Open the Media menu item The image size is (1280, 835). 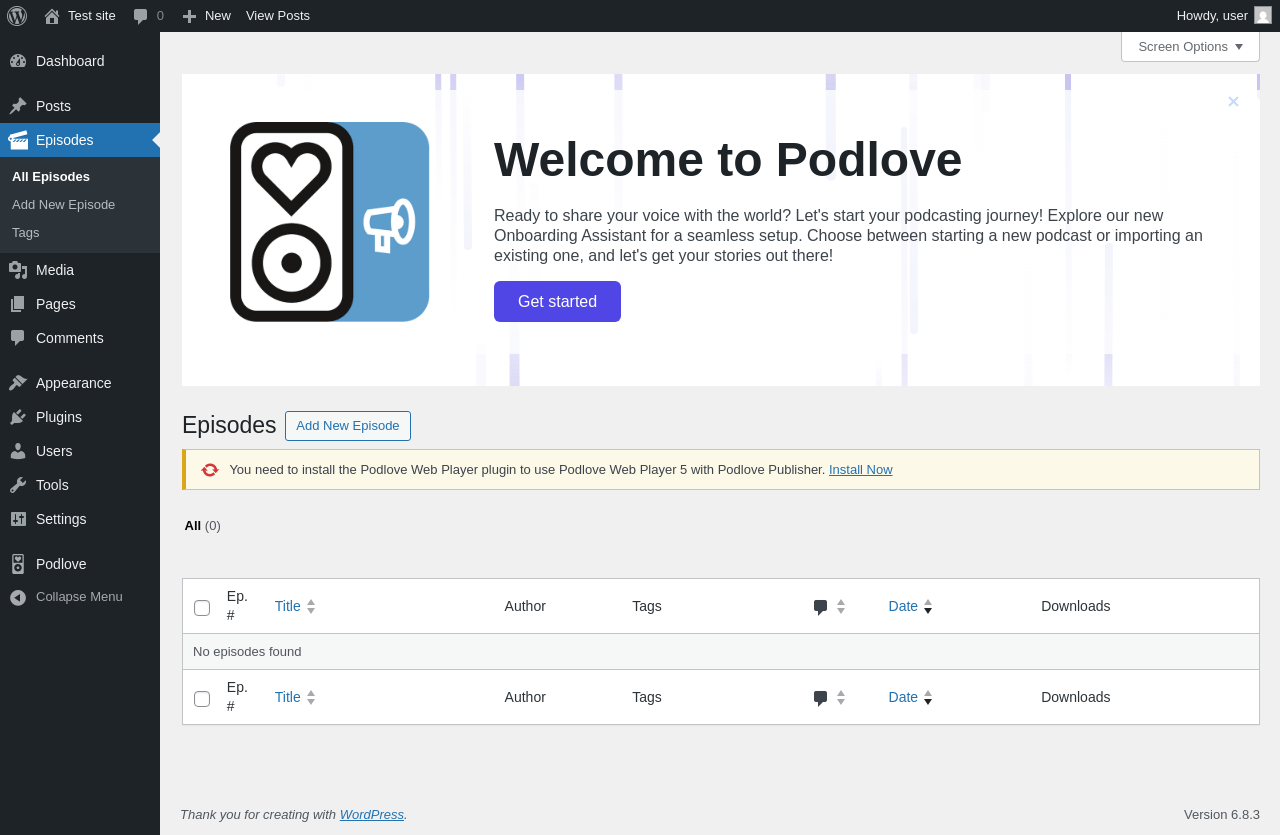[80, 270]
